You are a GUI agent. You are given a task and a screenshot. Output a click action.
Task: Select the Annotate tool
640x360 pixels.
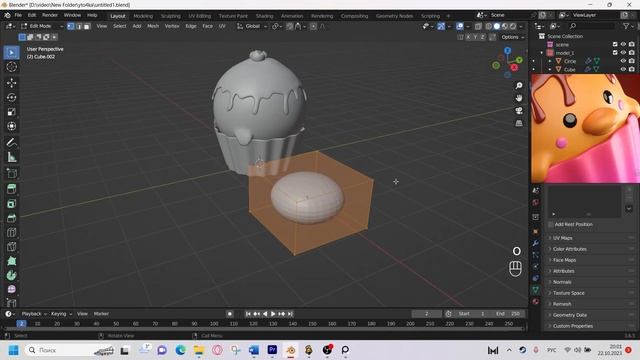pos(11,142)
